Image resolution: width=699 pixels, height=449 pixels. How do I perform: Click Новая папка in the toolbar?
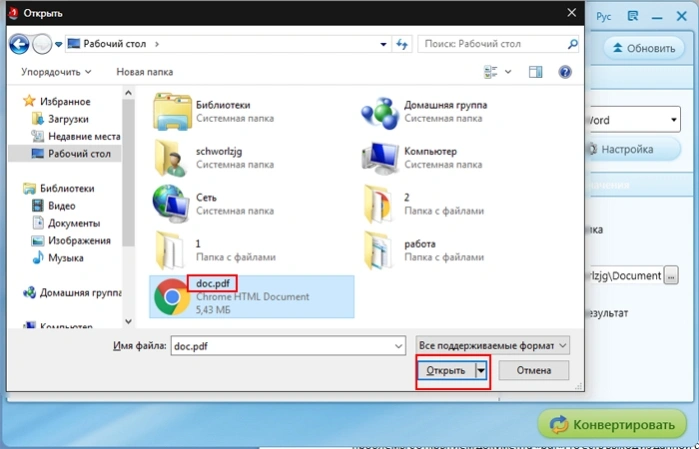coord(144,72)
